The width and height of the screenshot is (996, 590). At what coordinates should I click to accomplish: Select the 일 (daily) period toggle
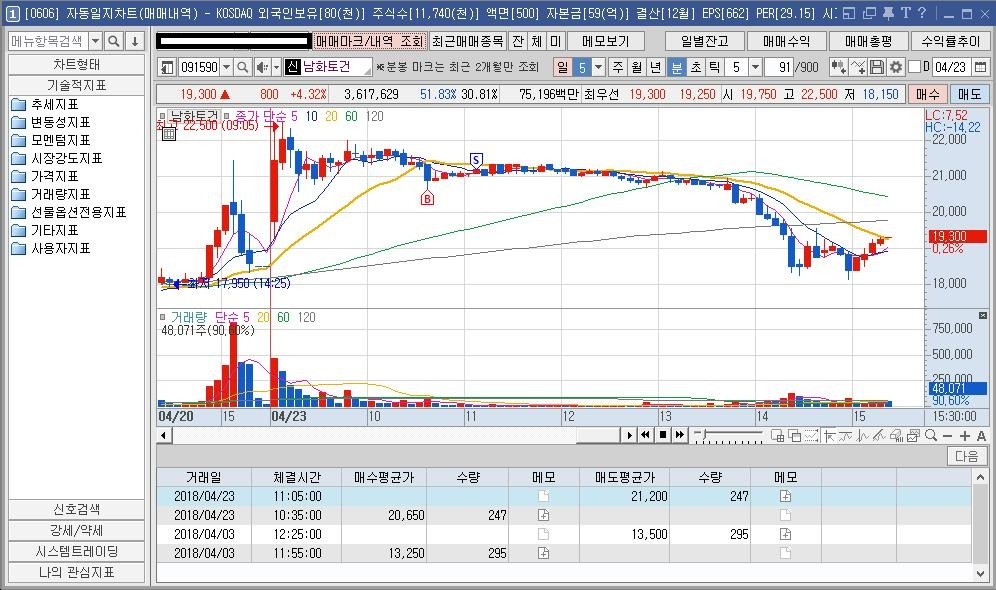563,67
